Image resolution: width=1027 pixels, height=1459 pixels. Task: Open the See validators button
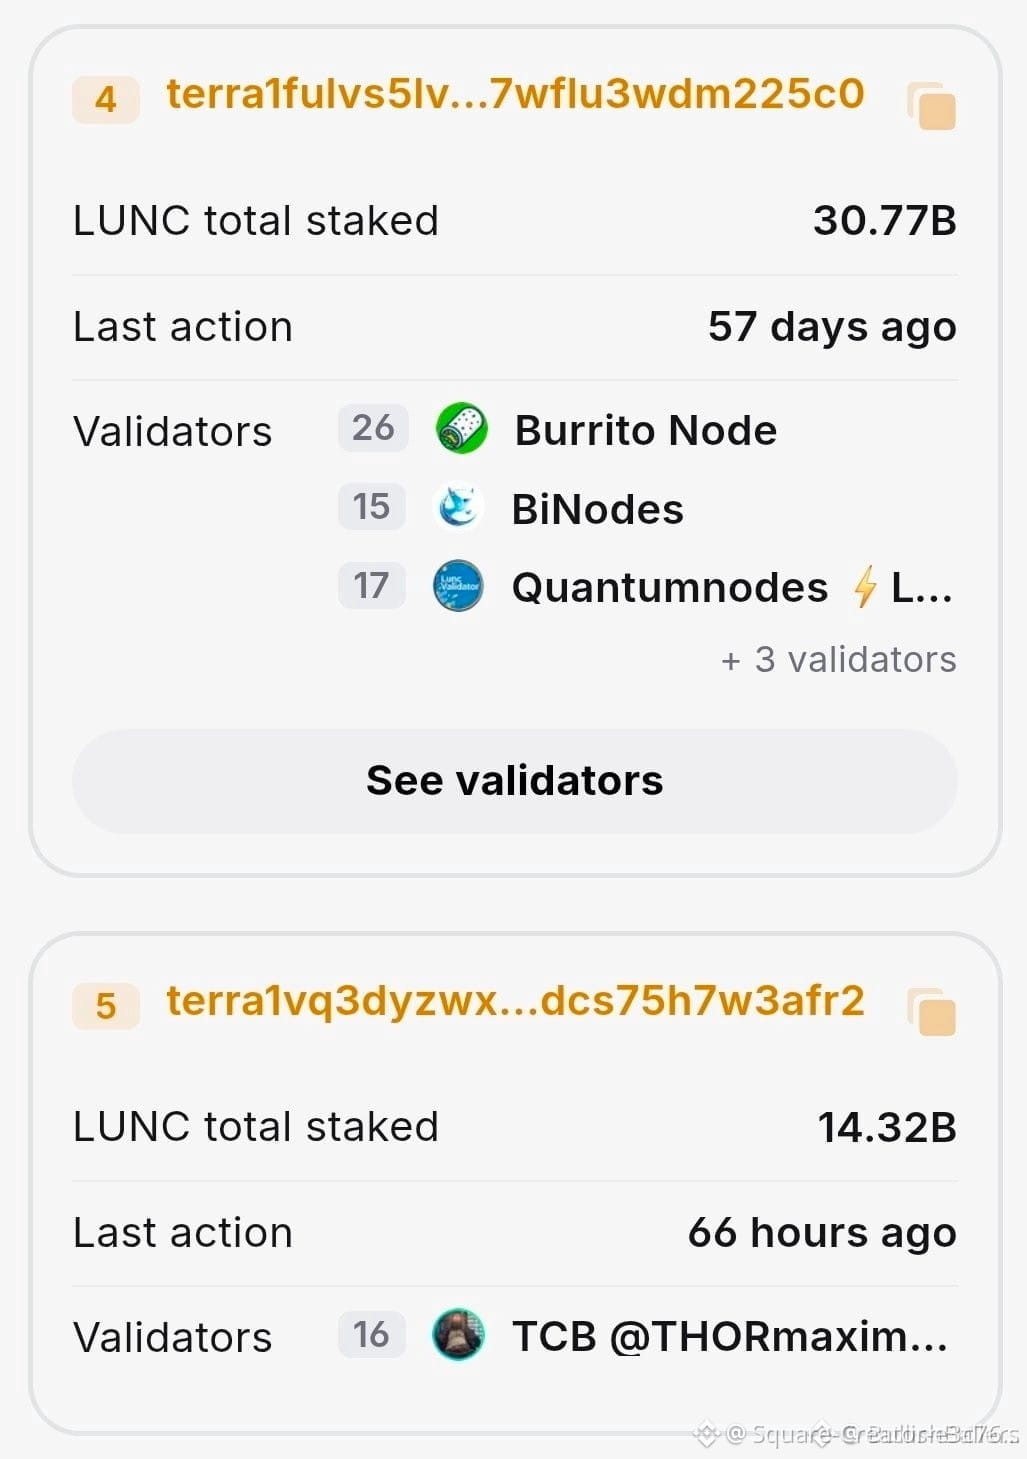(514, 781)
